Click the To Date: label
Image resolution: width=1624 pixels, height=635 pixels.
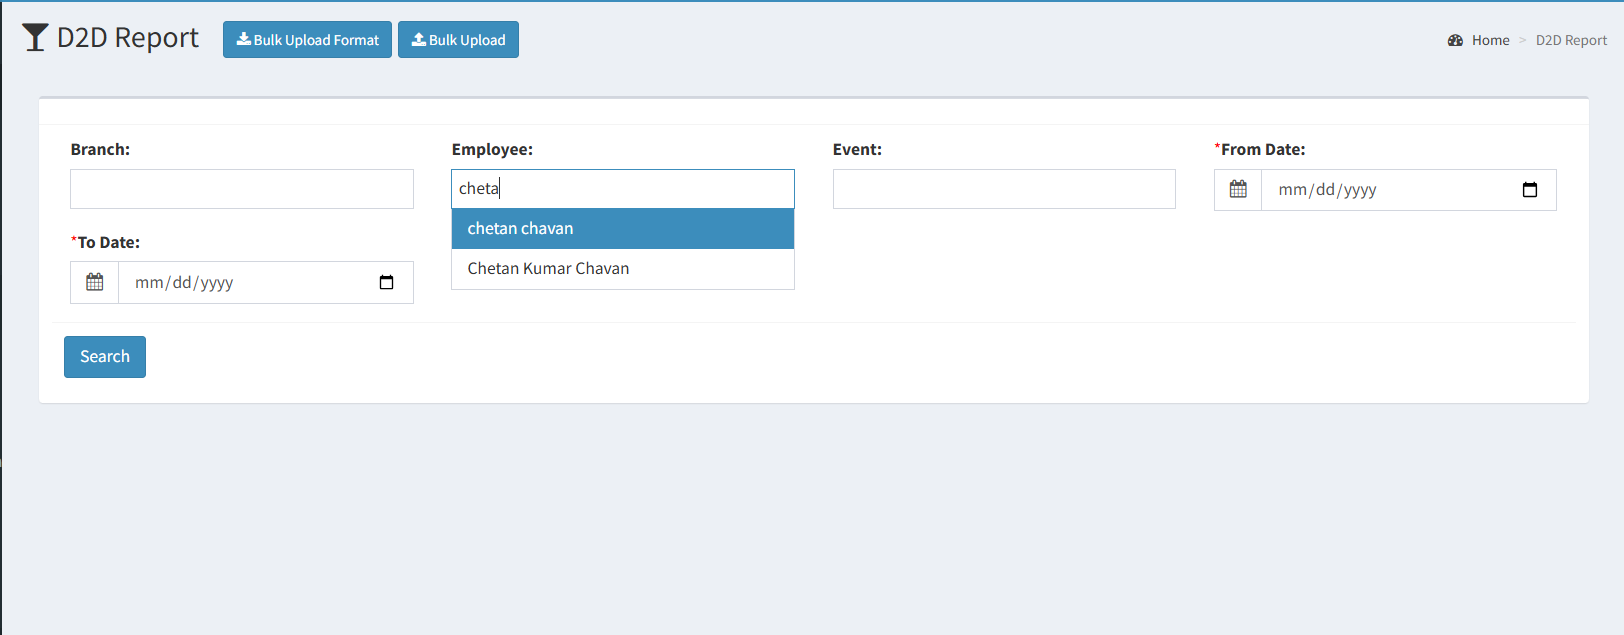pos(106,242)
